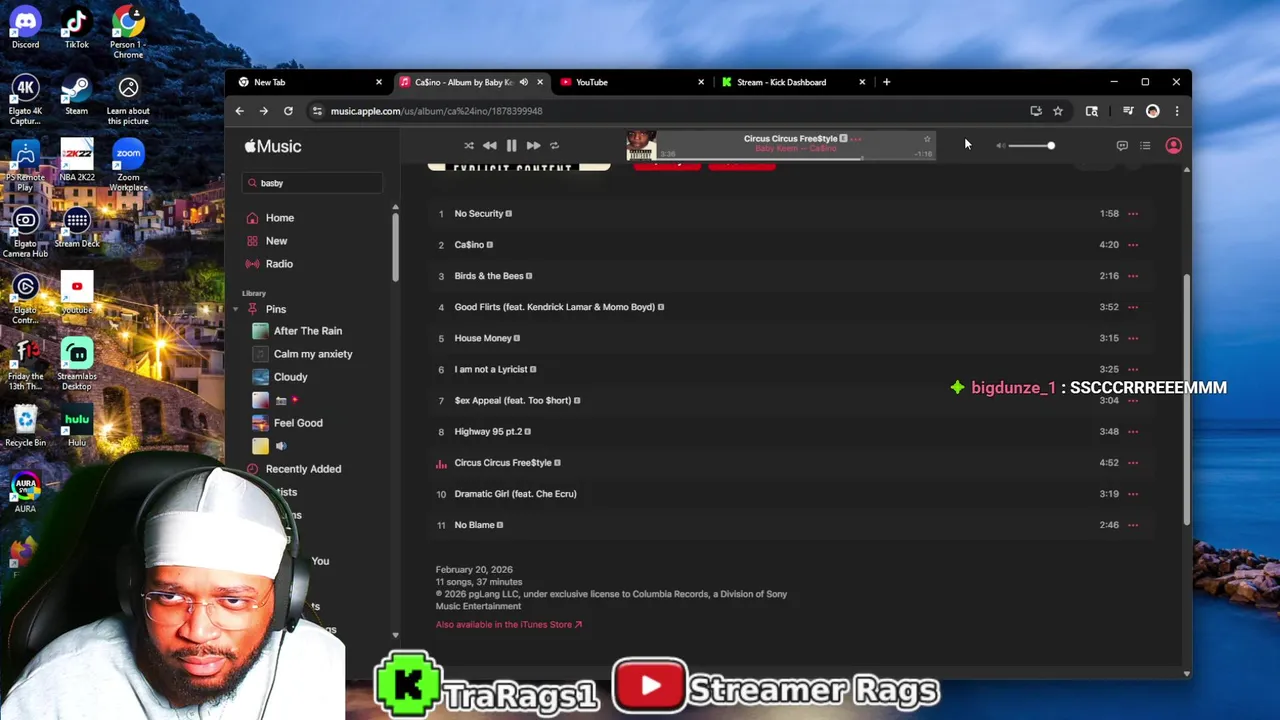This screenshot has width=1280, height=720.
Task: Open Apple Music account profile icon
Action: [1173, 146]
